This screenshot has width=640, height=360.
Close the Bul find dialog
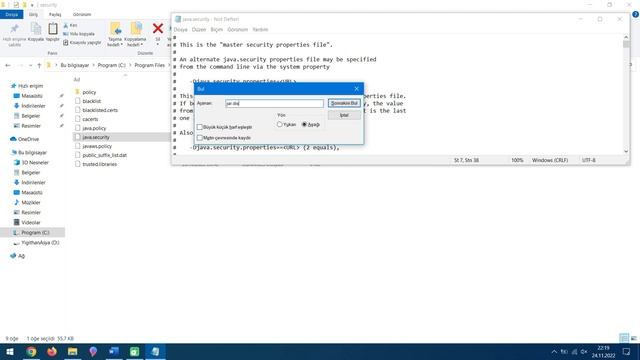pyautogui.click(x=356, y=89)
